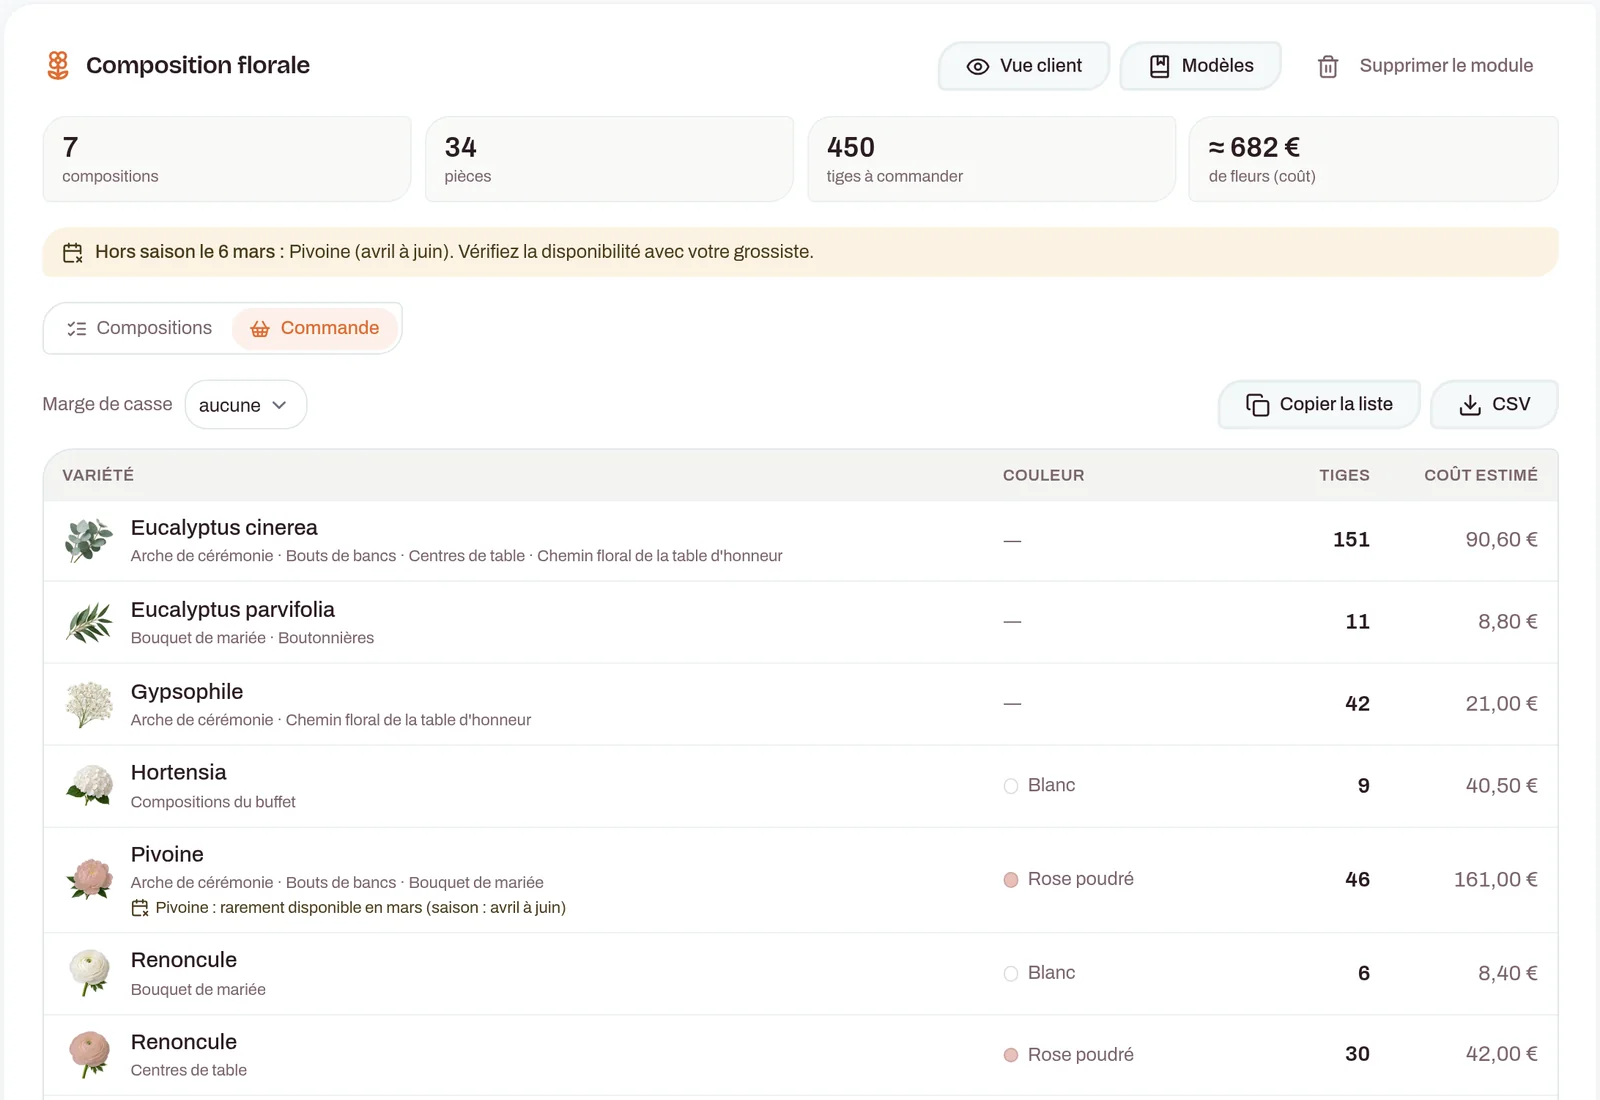The image size is (1600, 1100).
Task: Switch to the Compositions tab
Action: point(139,328)
